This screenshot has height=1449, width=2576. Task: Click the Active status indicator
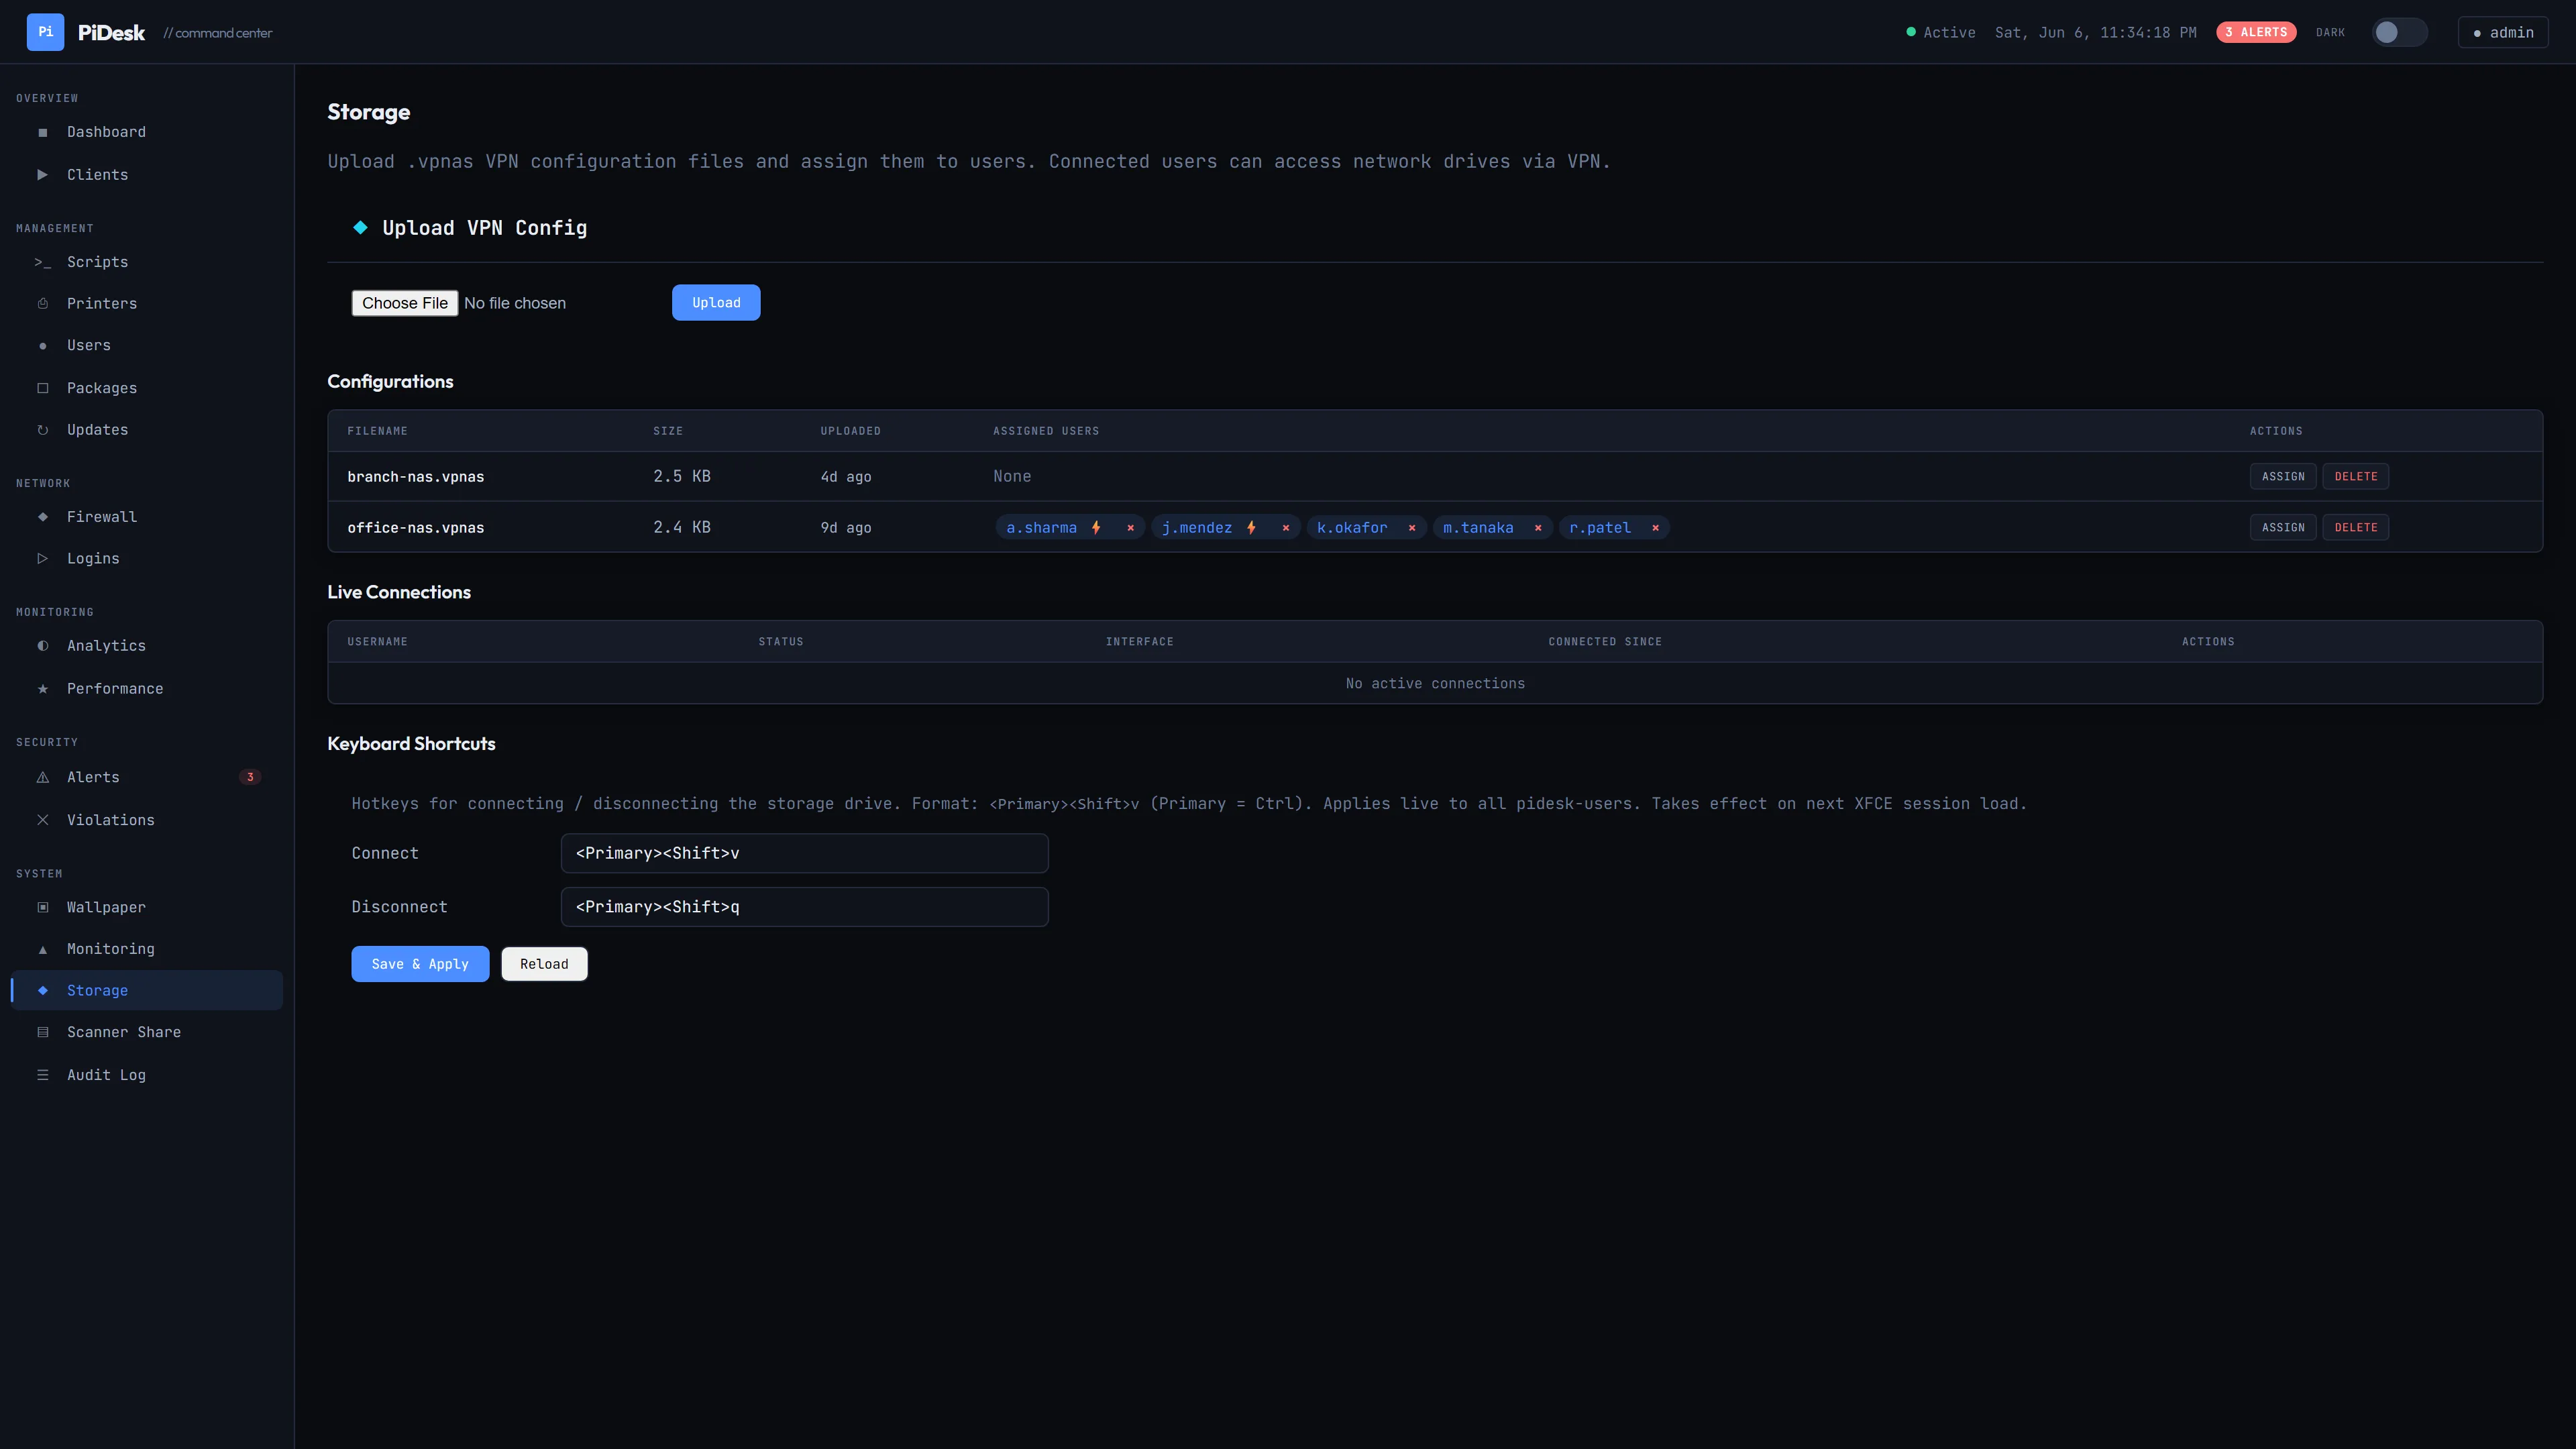pos(1941,32)
